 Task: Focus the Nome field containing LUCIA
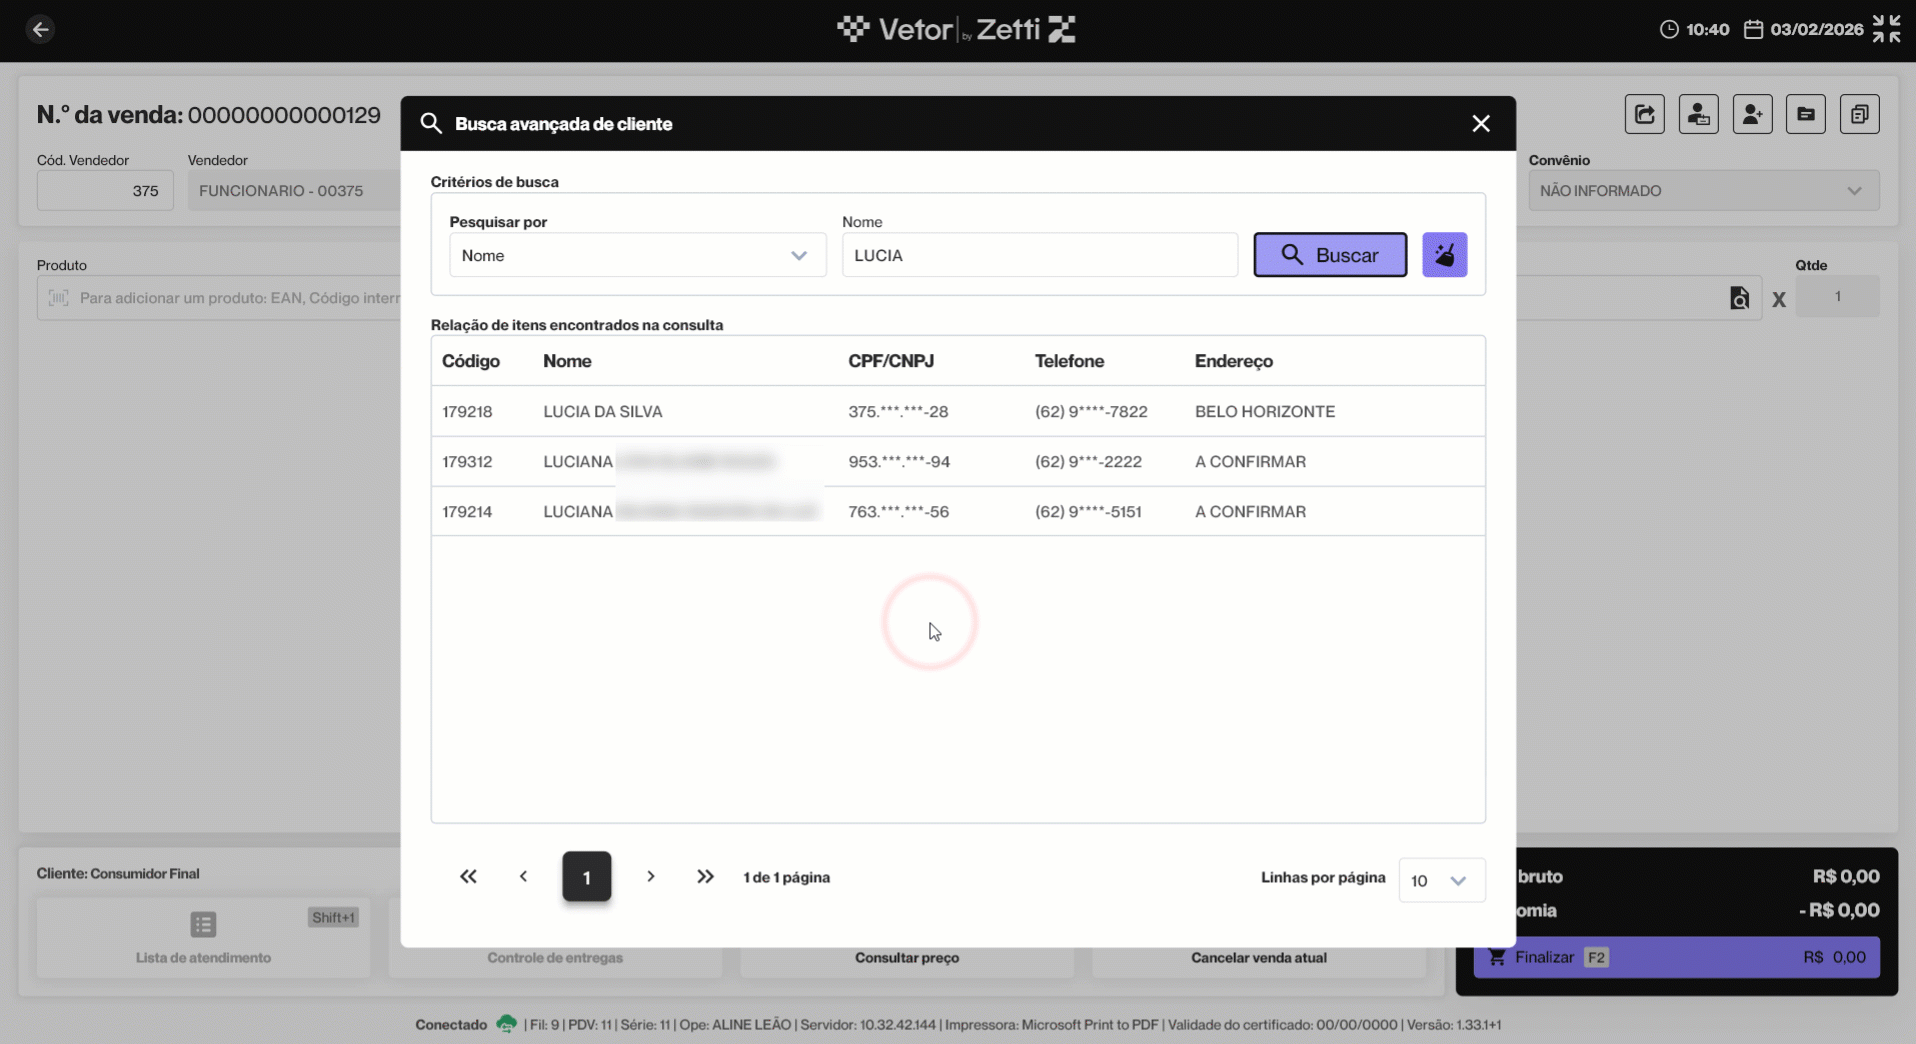tap(1039, 255)
